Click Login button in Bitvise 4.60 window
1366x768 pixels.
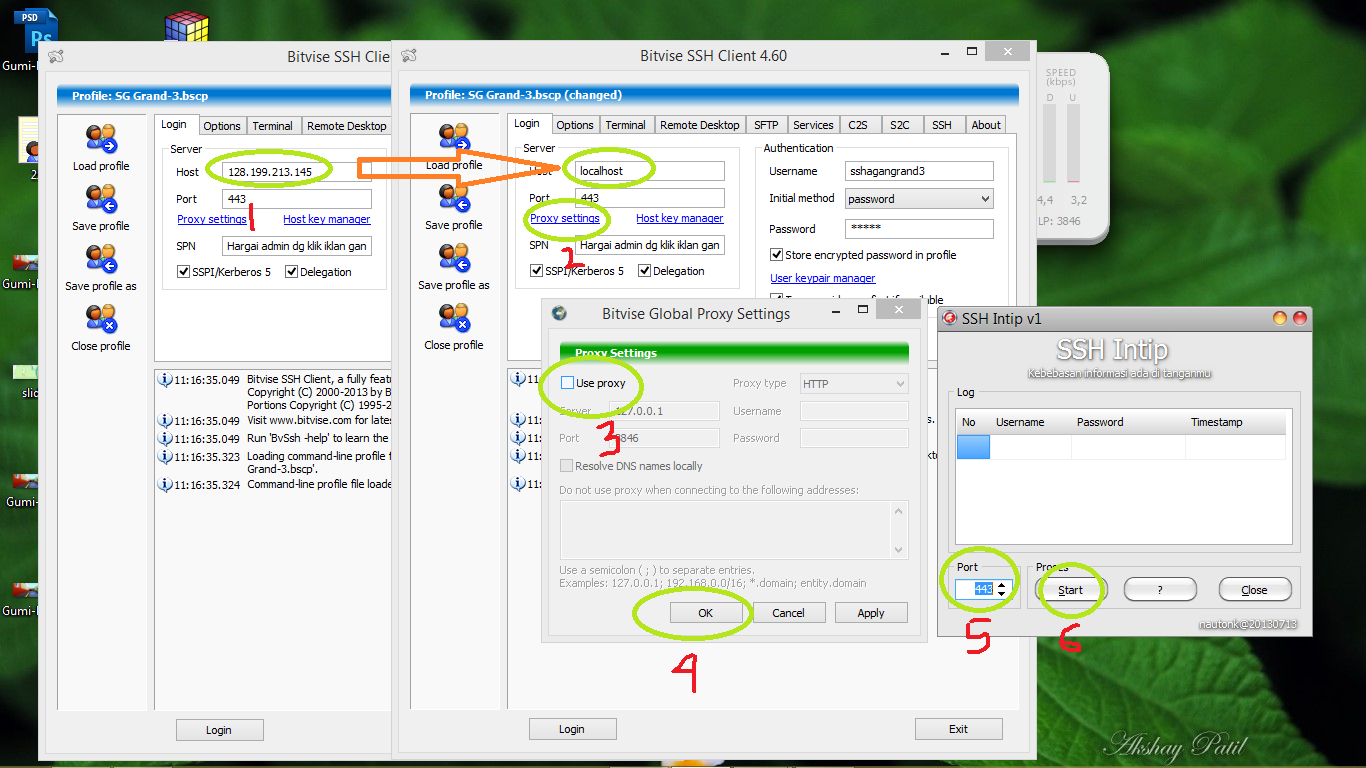[572, 729]
